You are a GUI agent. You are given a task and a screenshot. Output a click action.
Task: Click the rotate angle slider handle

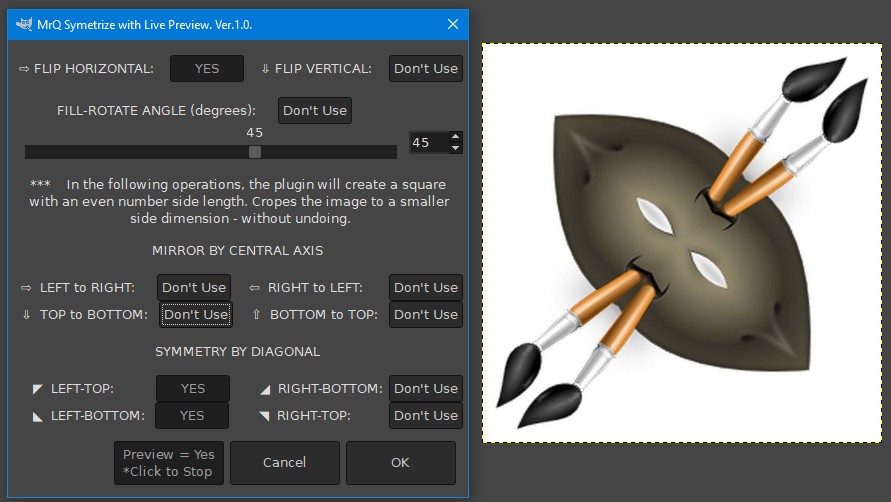click(x=255, y=152)
